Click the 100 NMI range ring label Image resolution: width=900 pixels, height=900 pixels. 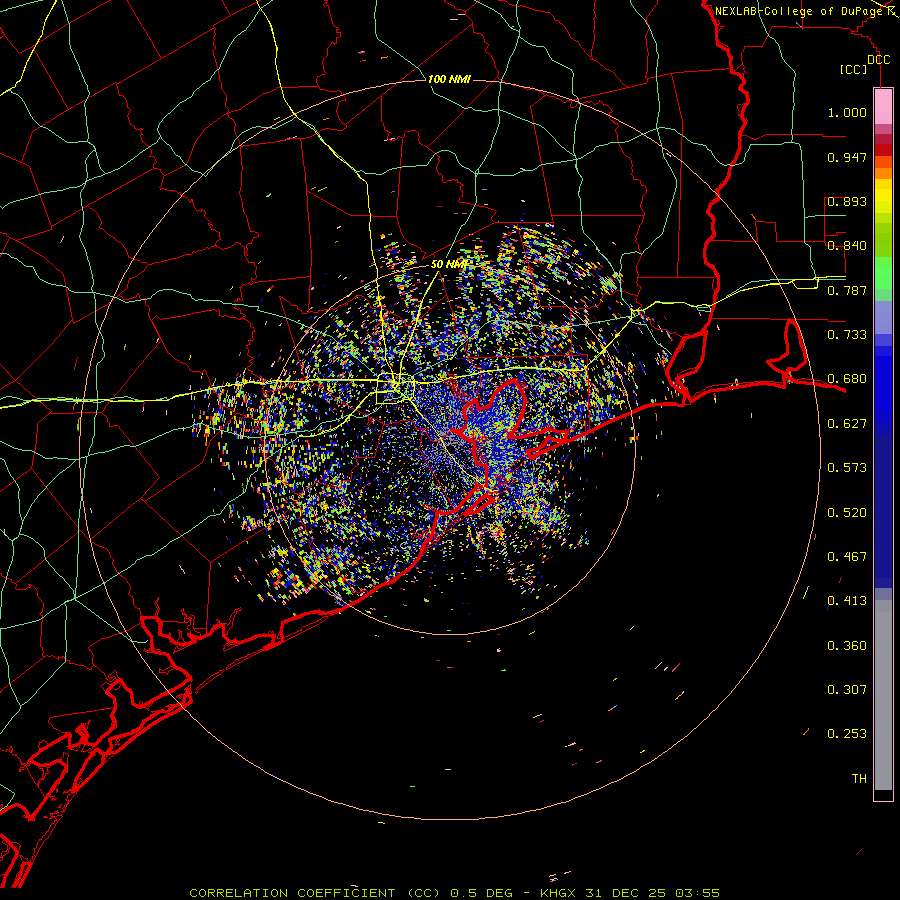pyautogui.click(x=449, y=79)
